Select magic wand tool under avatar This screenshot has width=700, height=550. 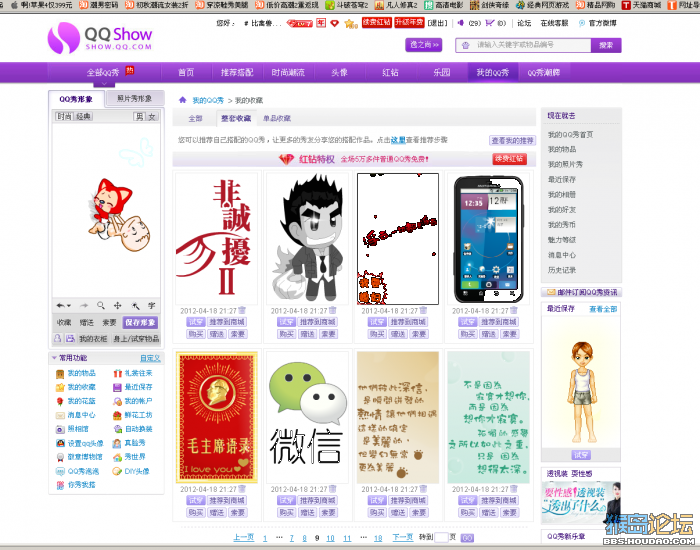pos(135,305)
